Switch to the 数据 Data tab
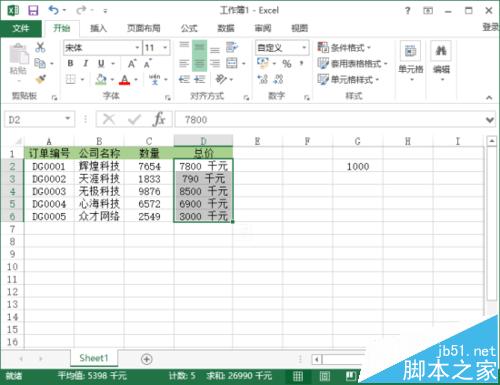500x385 pixels. [x=226, y=29]
